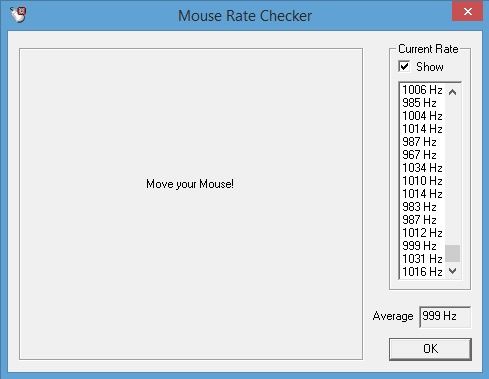Click the rate list scroll down arrow

452,271
